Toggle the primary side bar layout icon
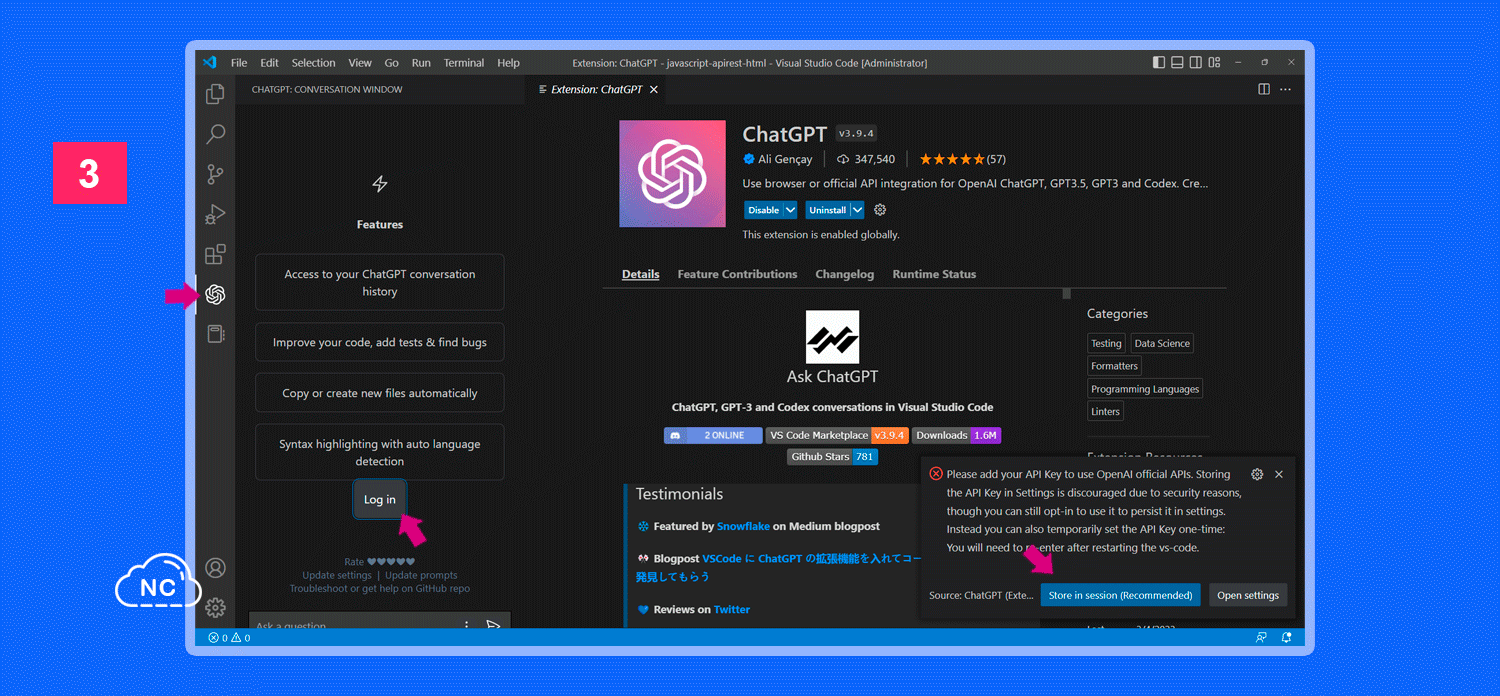Screen dimensions: 1500x696 point(1159,62)
